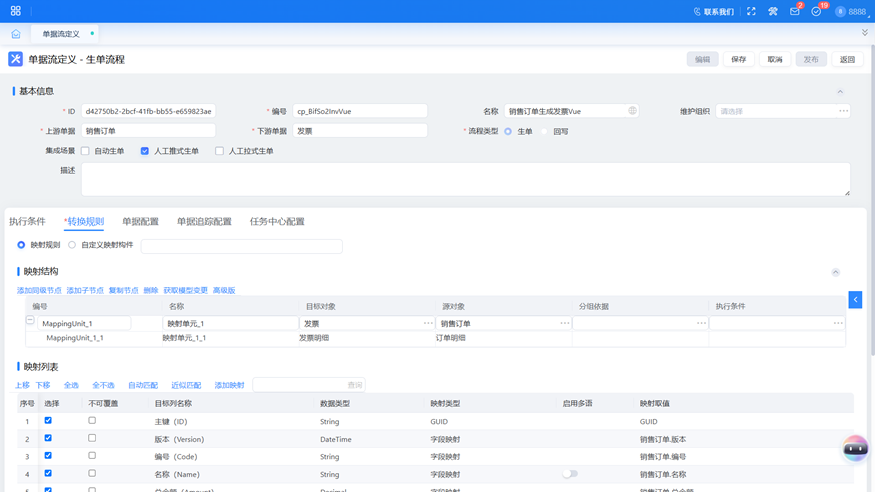Uncheck the 人工推式生单 checkbox
Screen dimensions: 875x492
145,151
